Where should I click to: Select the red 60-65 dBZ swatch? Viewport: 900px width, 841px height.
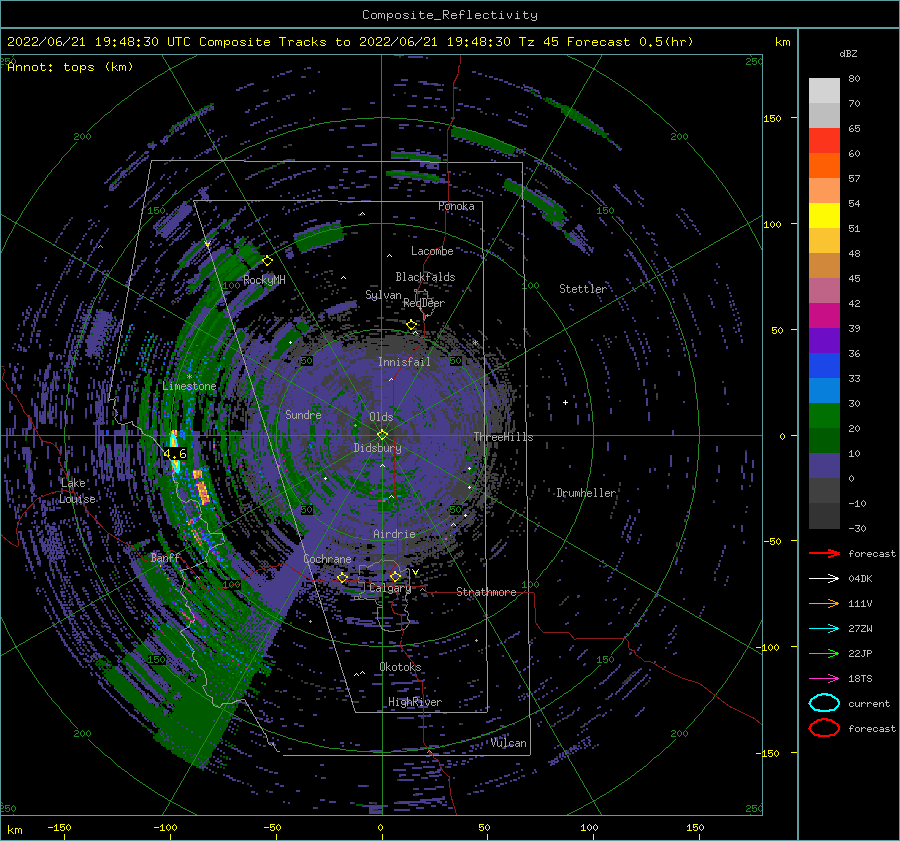(824, 141)
